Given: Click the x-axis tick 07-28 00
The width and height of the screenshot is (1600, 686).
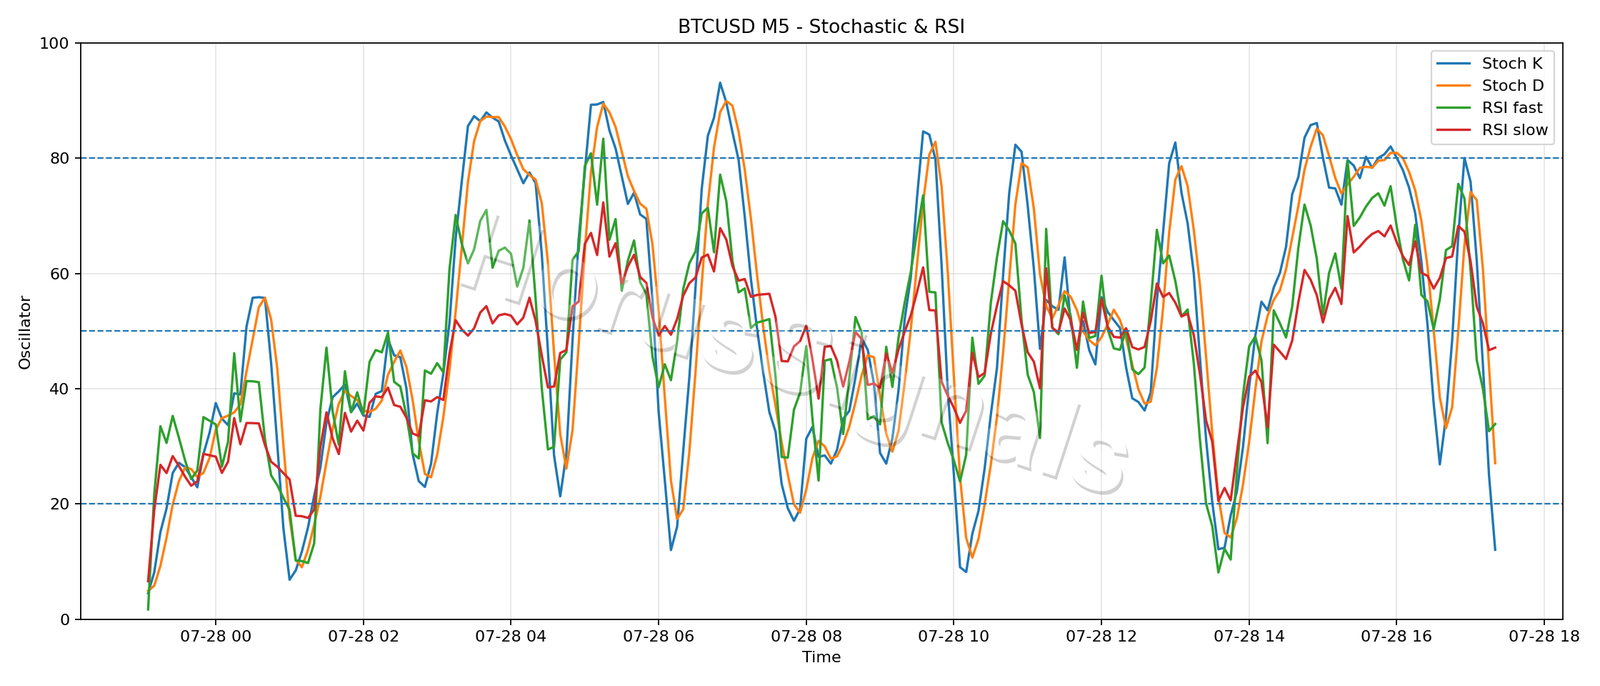Looking at the screenshot, I should (x=215, y=636).
